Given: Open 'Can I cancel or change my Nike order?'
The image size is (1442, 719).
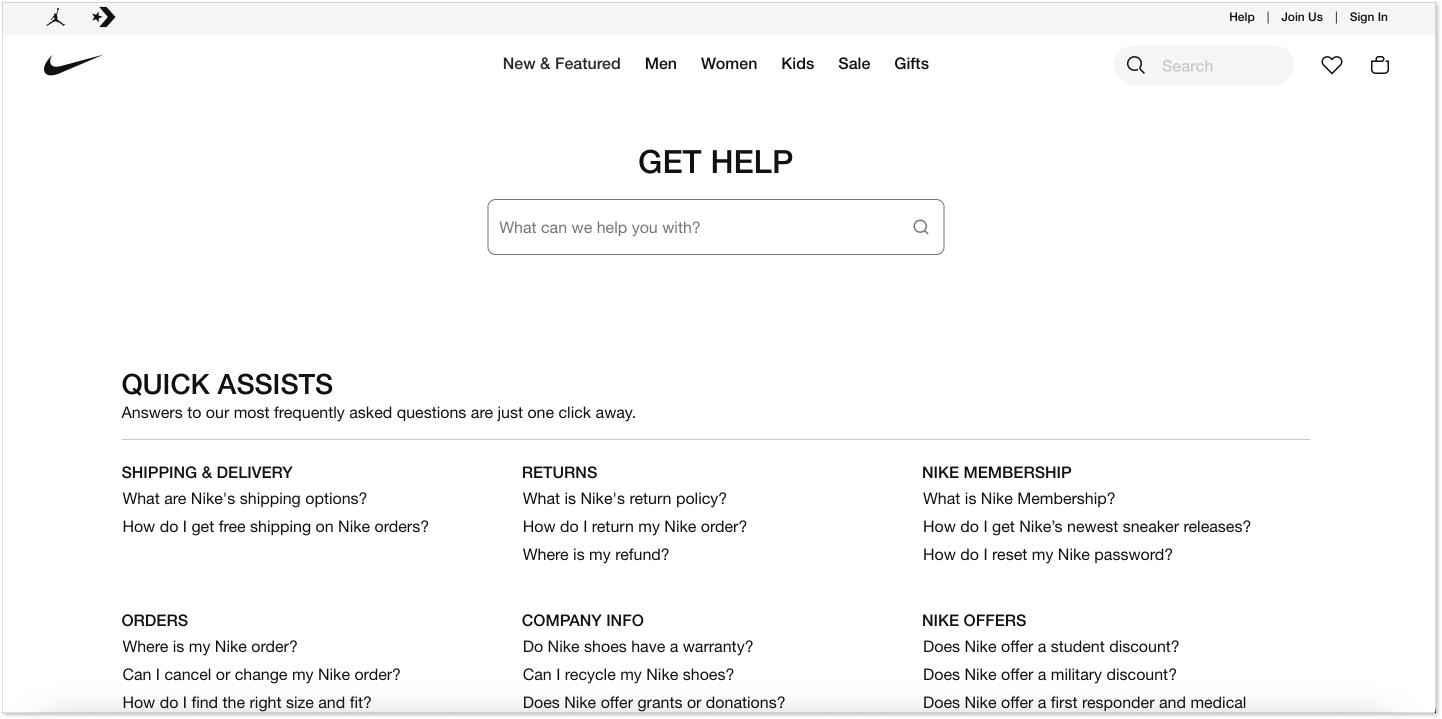Looking at the screenshot, I should 261,675.
